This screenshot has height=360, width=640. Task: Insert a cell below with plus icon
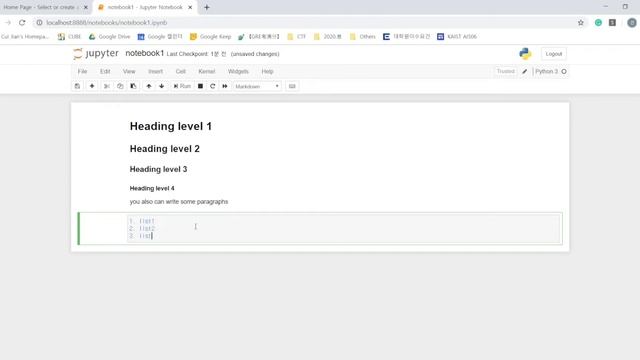[92, 86]
